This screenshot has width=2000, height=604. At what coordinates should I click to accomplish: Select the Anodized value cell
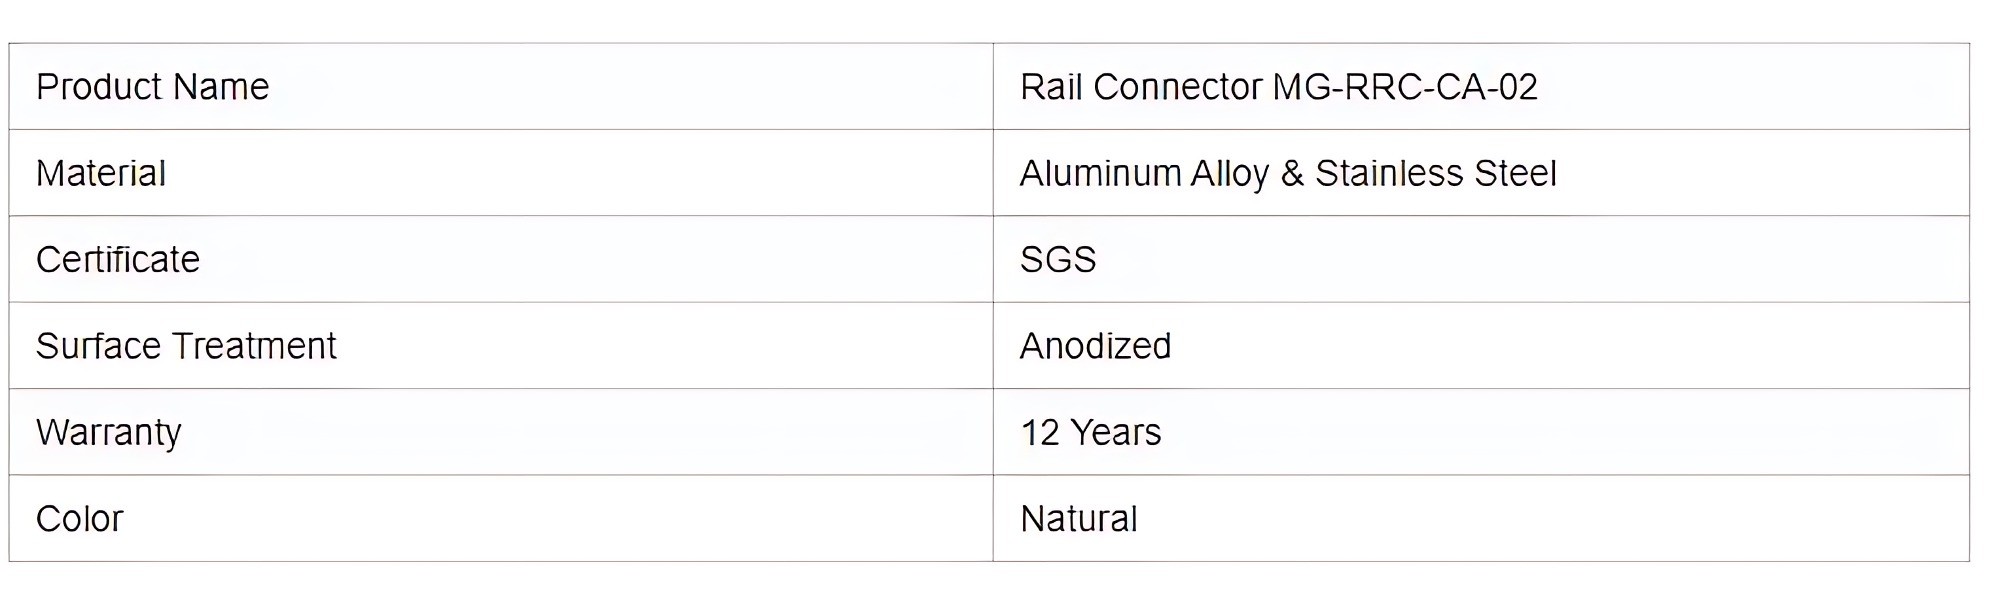(1095, 346)
